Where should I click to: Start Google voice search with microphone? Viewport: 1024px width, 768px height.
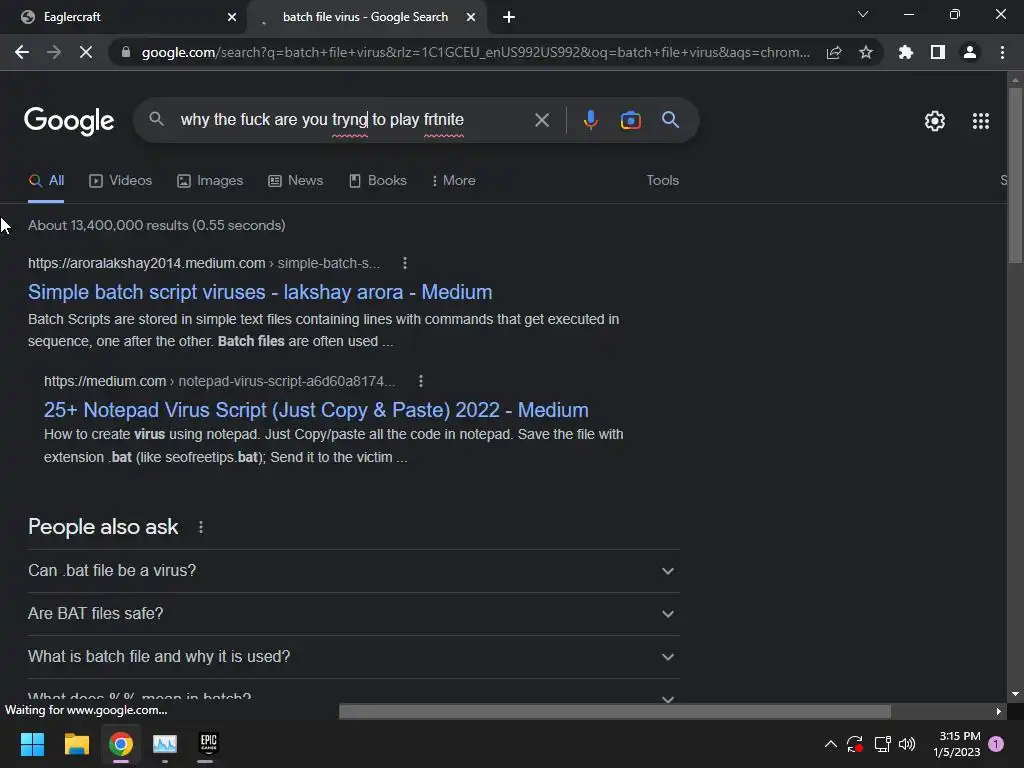coord(590,120)
